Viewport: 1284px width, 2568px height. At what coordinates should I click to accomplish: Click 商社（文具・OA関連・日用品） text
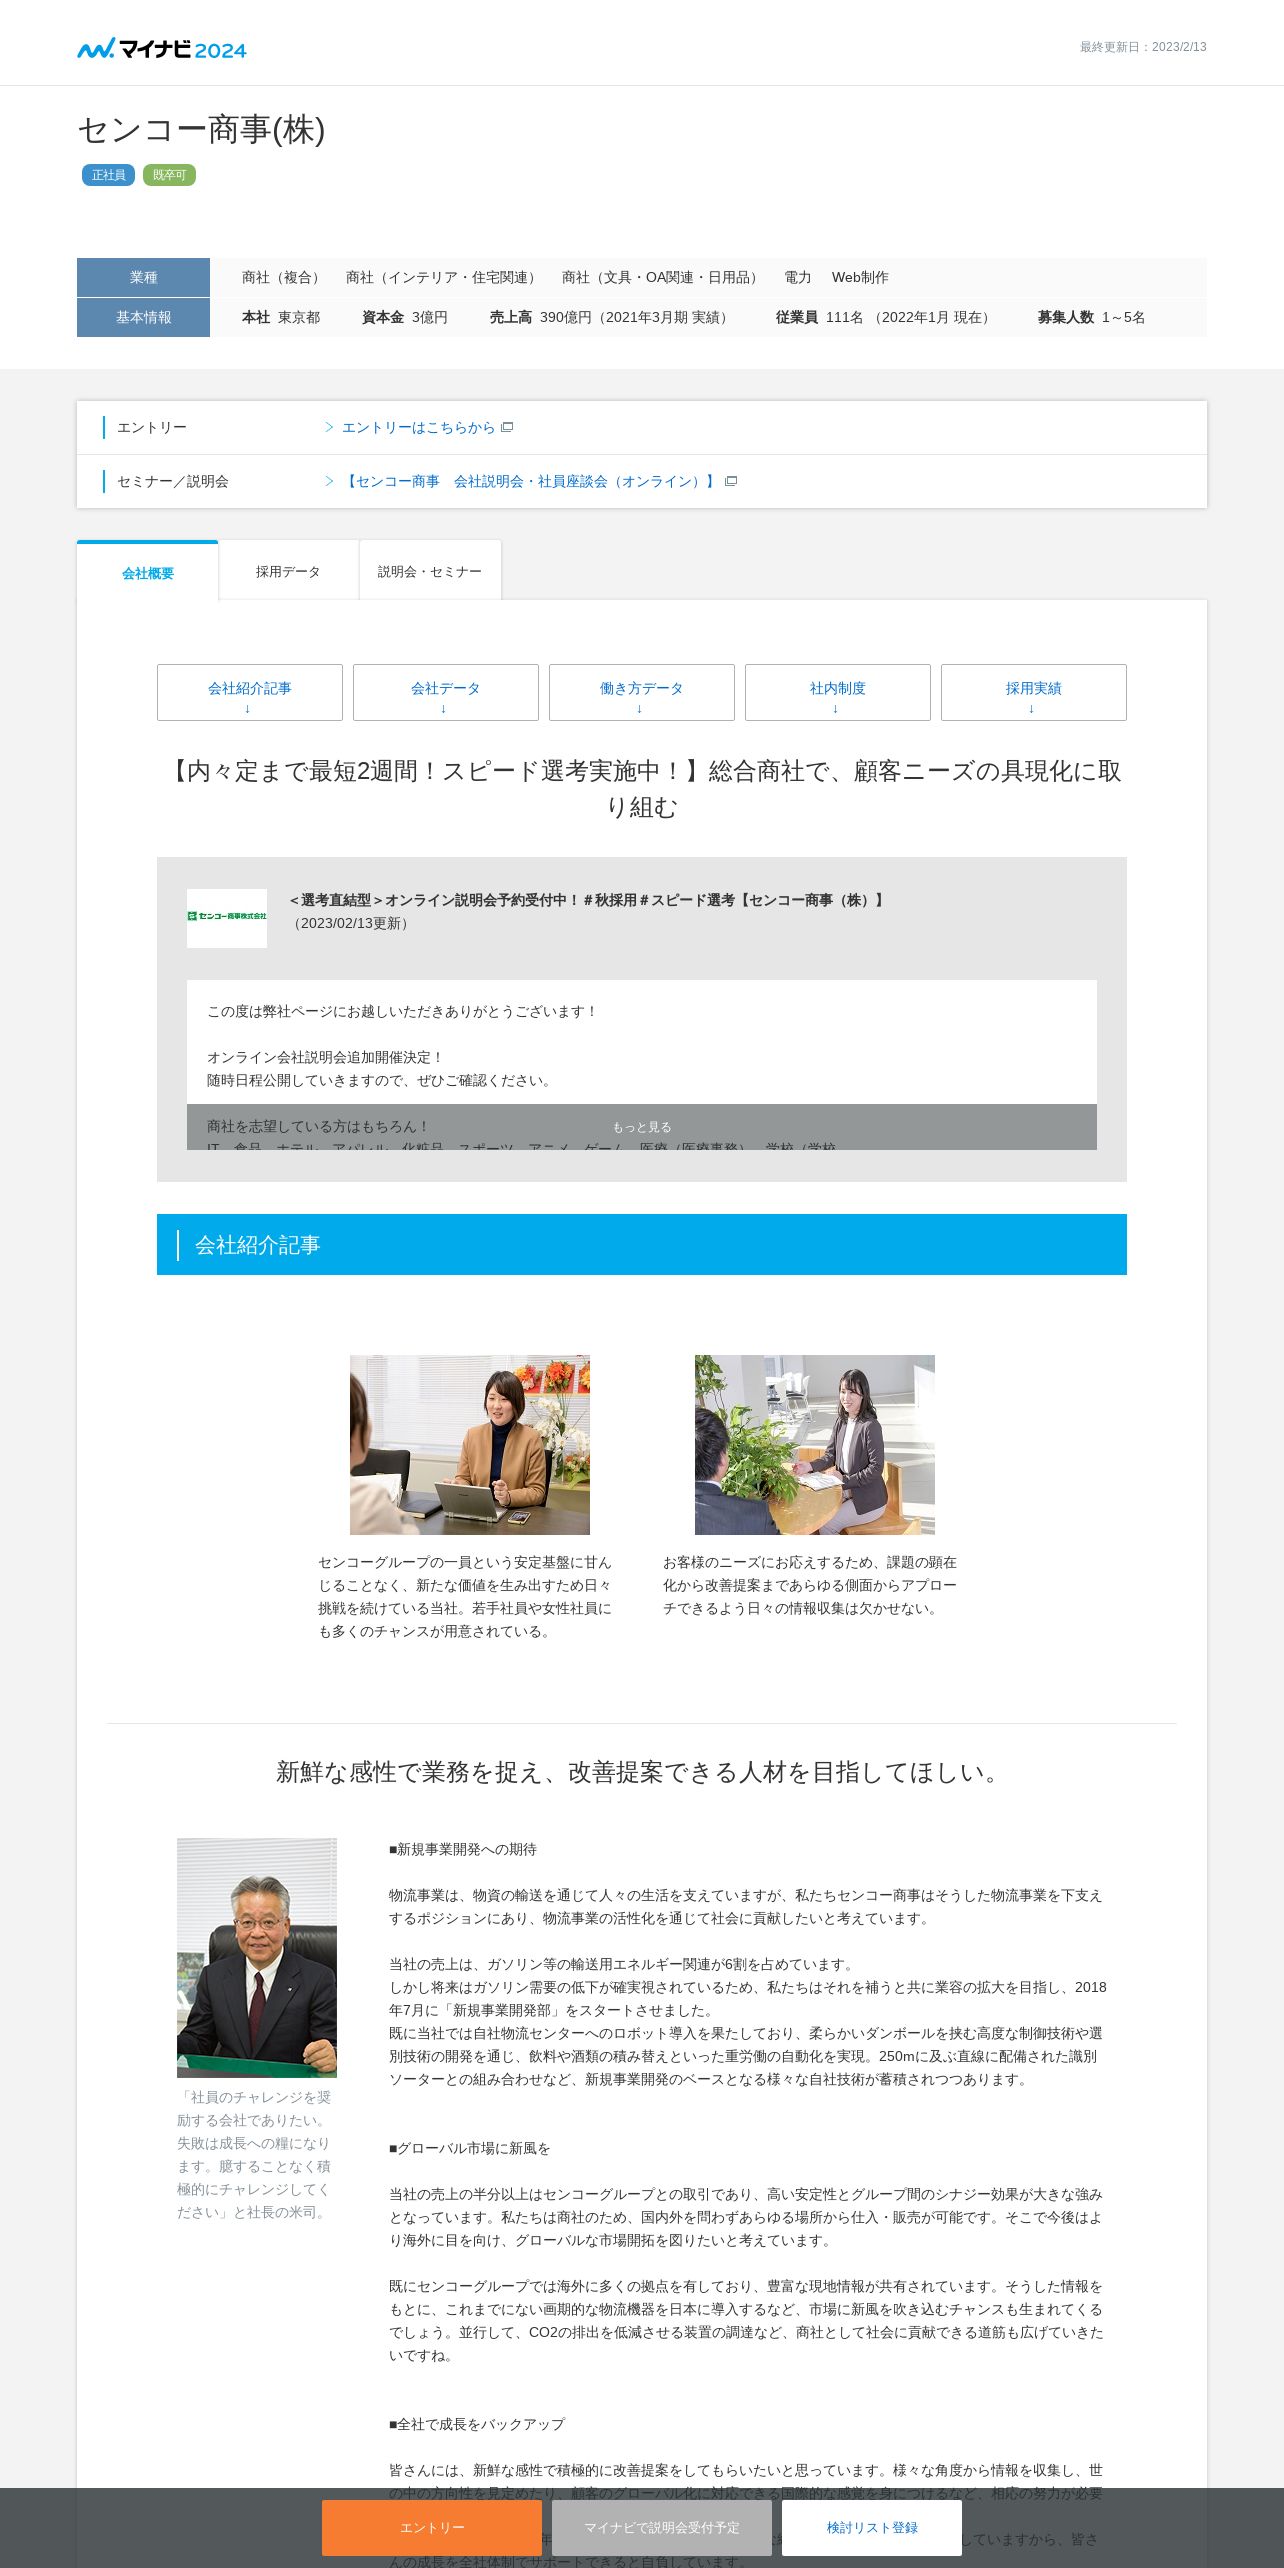(663, 277)
